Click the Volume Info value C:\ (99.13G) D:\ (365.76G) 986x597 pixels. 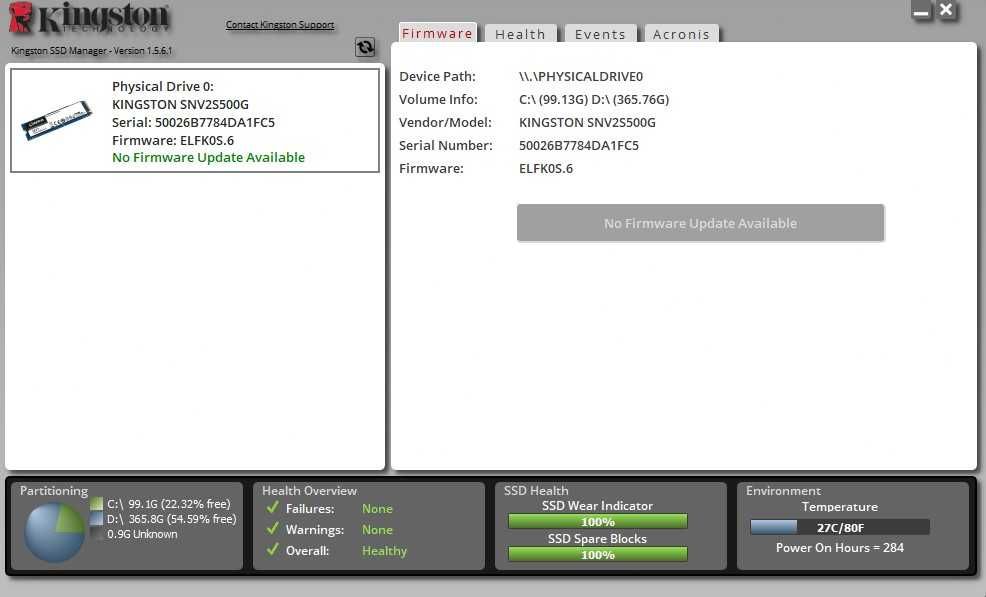[594, 99]
